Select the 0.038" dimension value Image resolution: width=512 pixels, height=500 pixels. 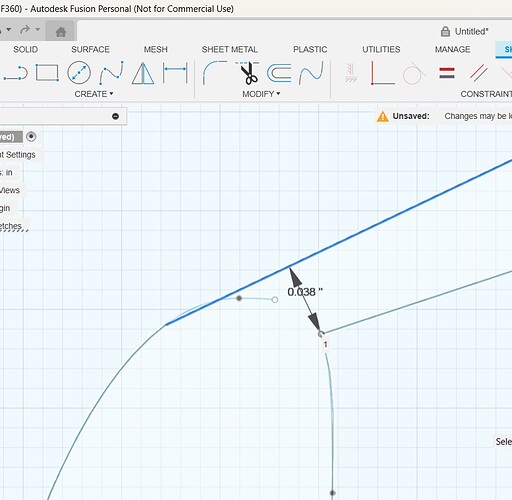(x=305, y=292)
